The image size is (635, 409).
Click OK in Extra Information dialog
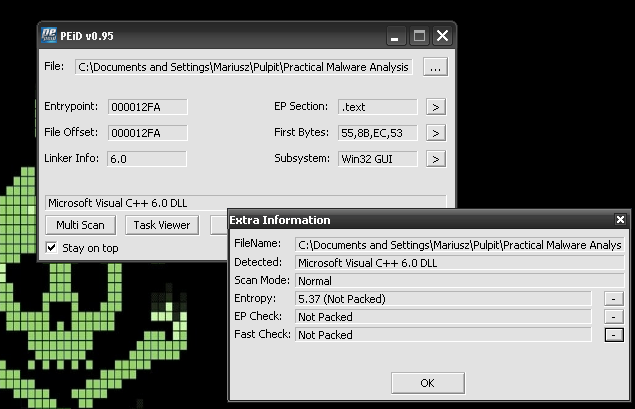click(428, 383)
